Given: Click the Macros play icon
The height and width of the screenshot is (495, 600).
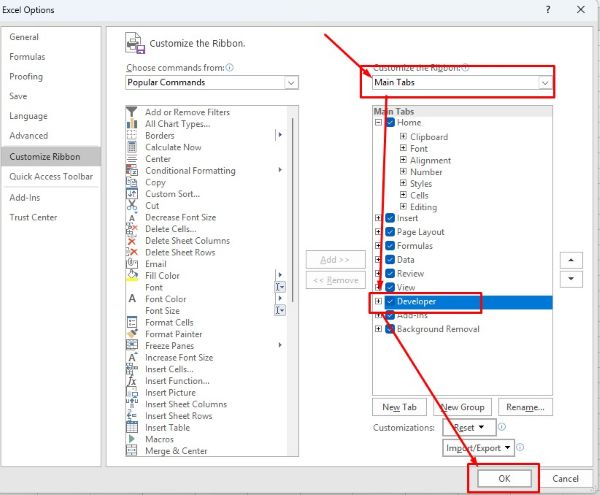Looking at the screenshot, I should [x=132, y=439].
